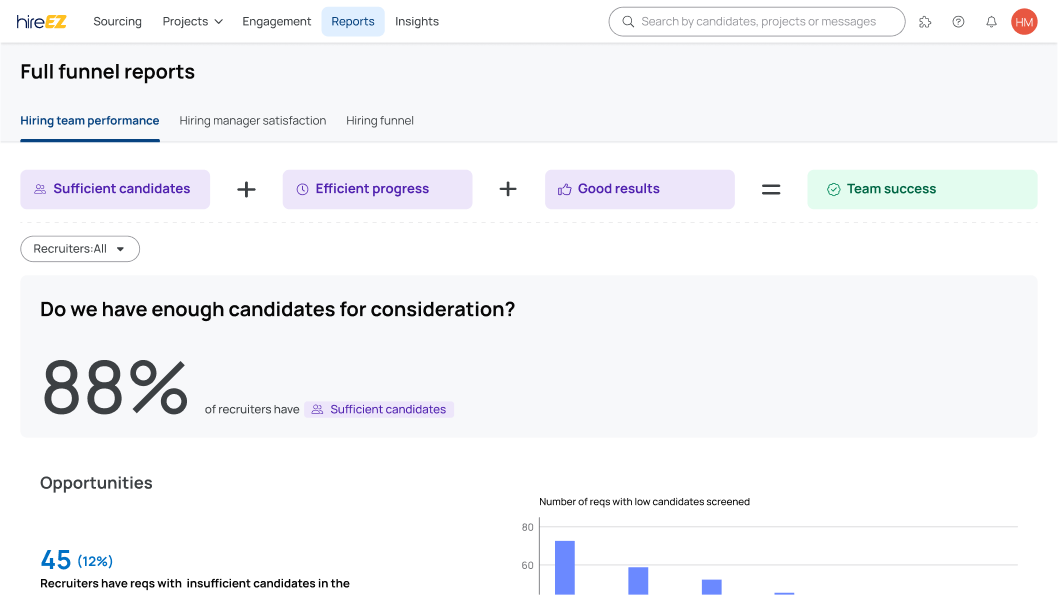
Task: Switch to the Hiring funnel tab
Action: pyautogui.click(x=380, y=121)
